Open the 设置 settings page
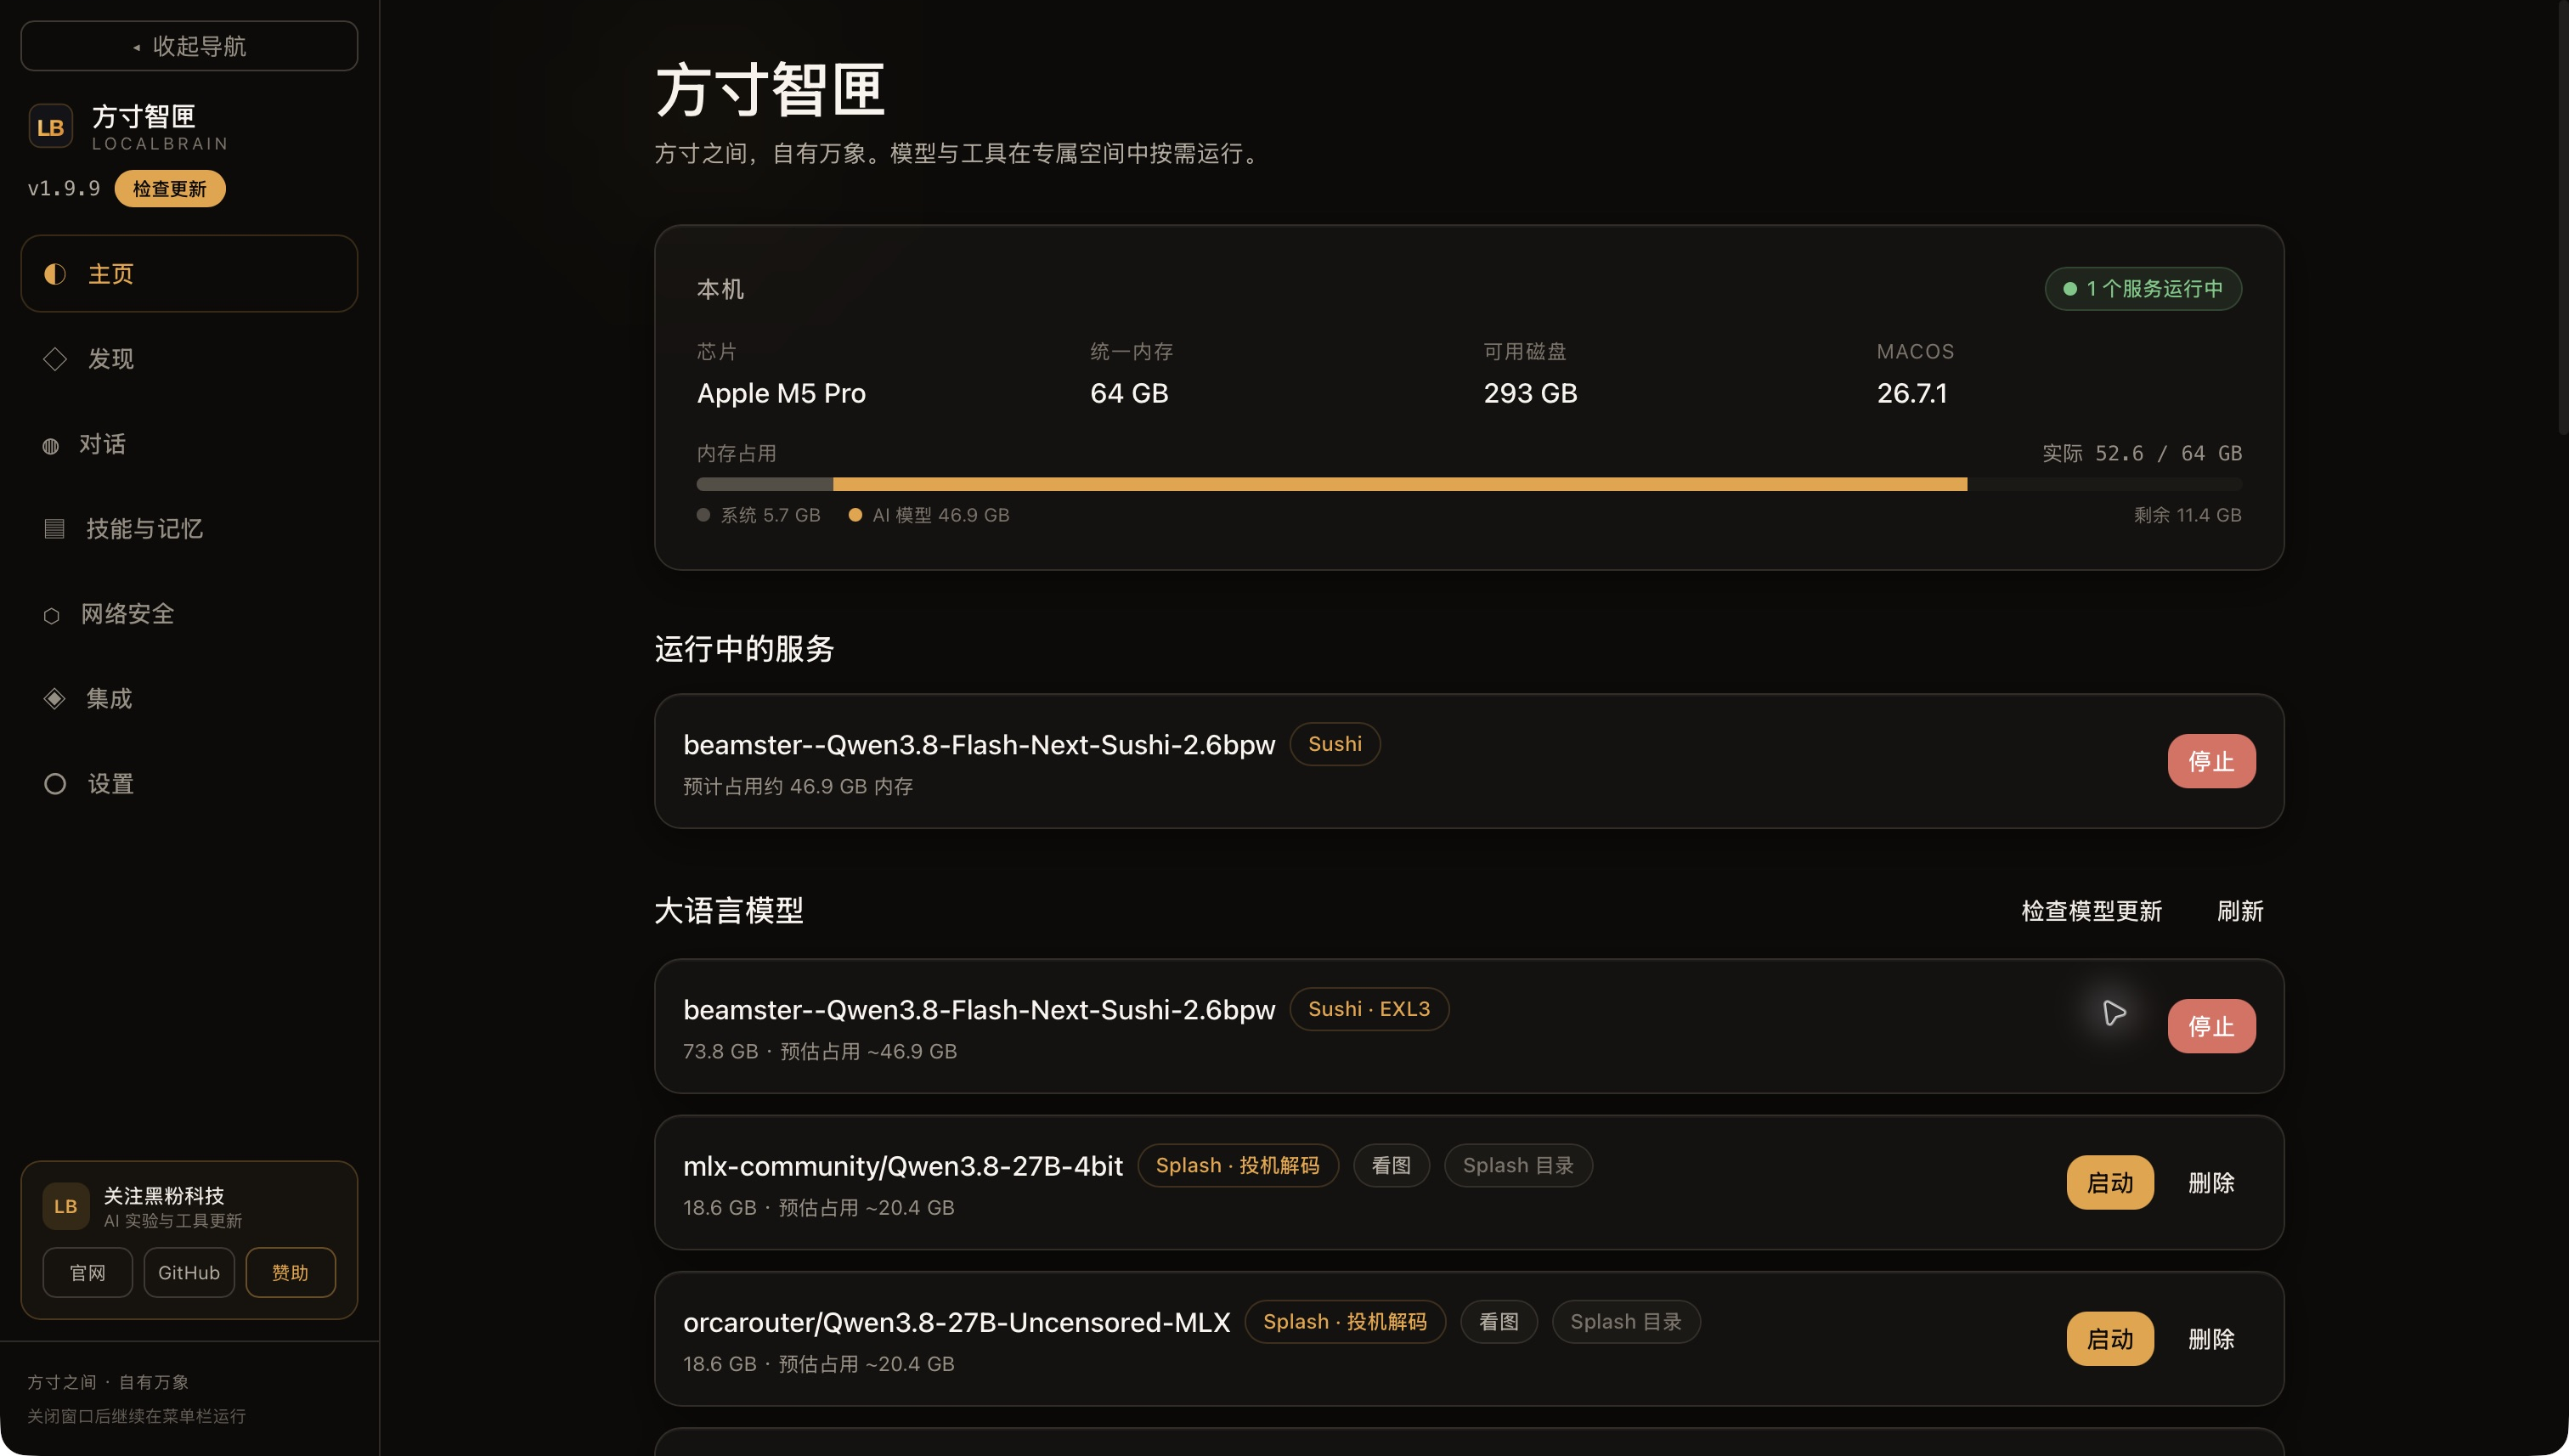This screenshot has width=2569, height=1456. (x=189, y=784)
